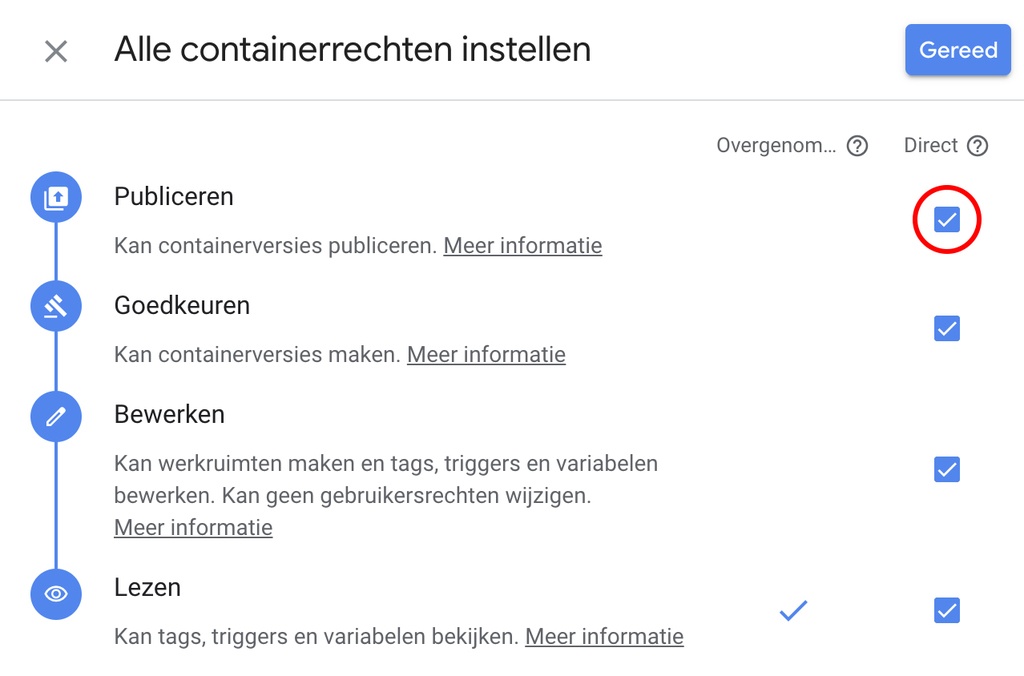Click the inherited Lezen checkmark
The image size is (1024, 676).
tap(793, 610)
